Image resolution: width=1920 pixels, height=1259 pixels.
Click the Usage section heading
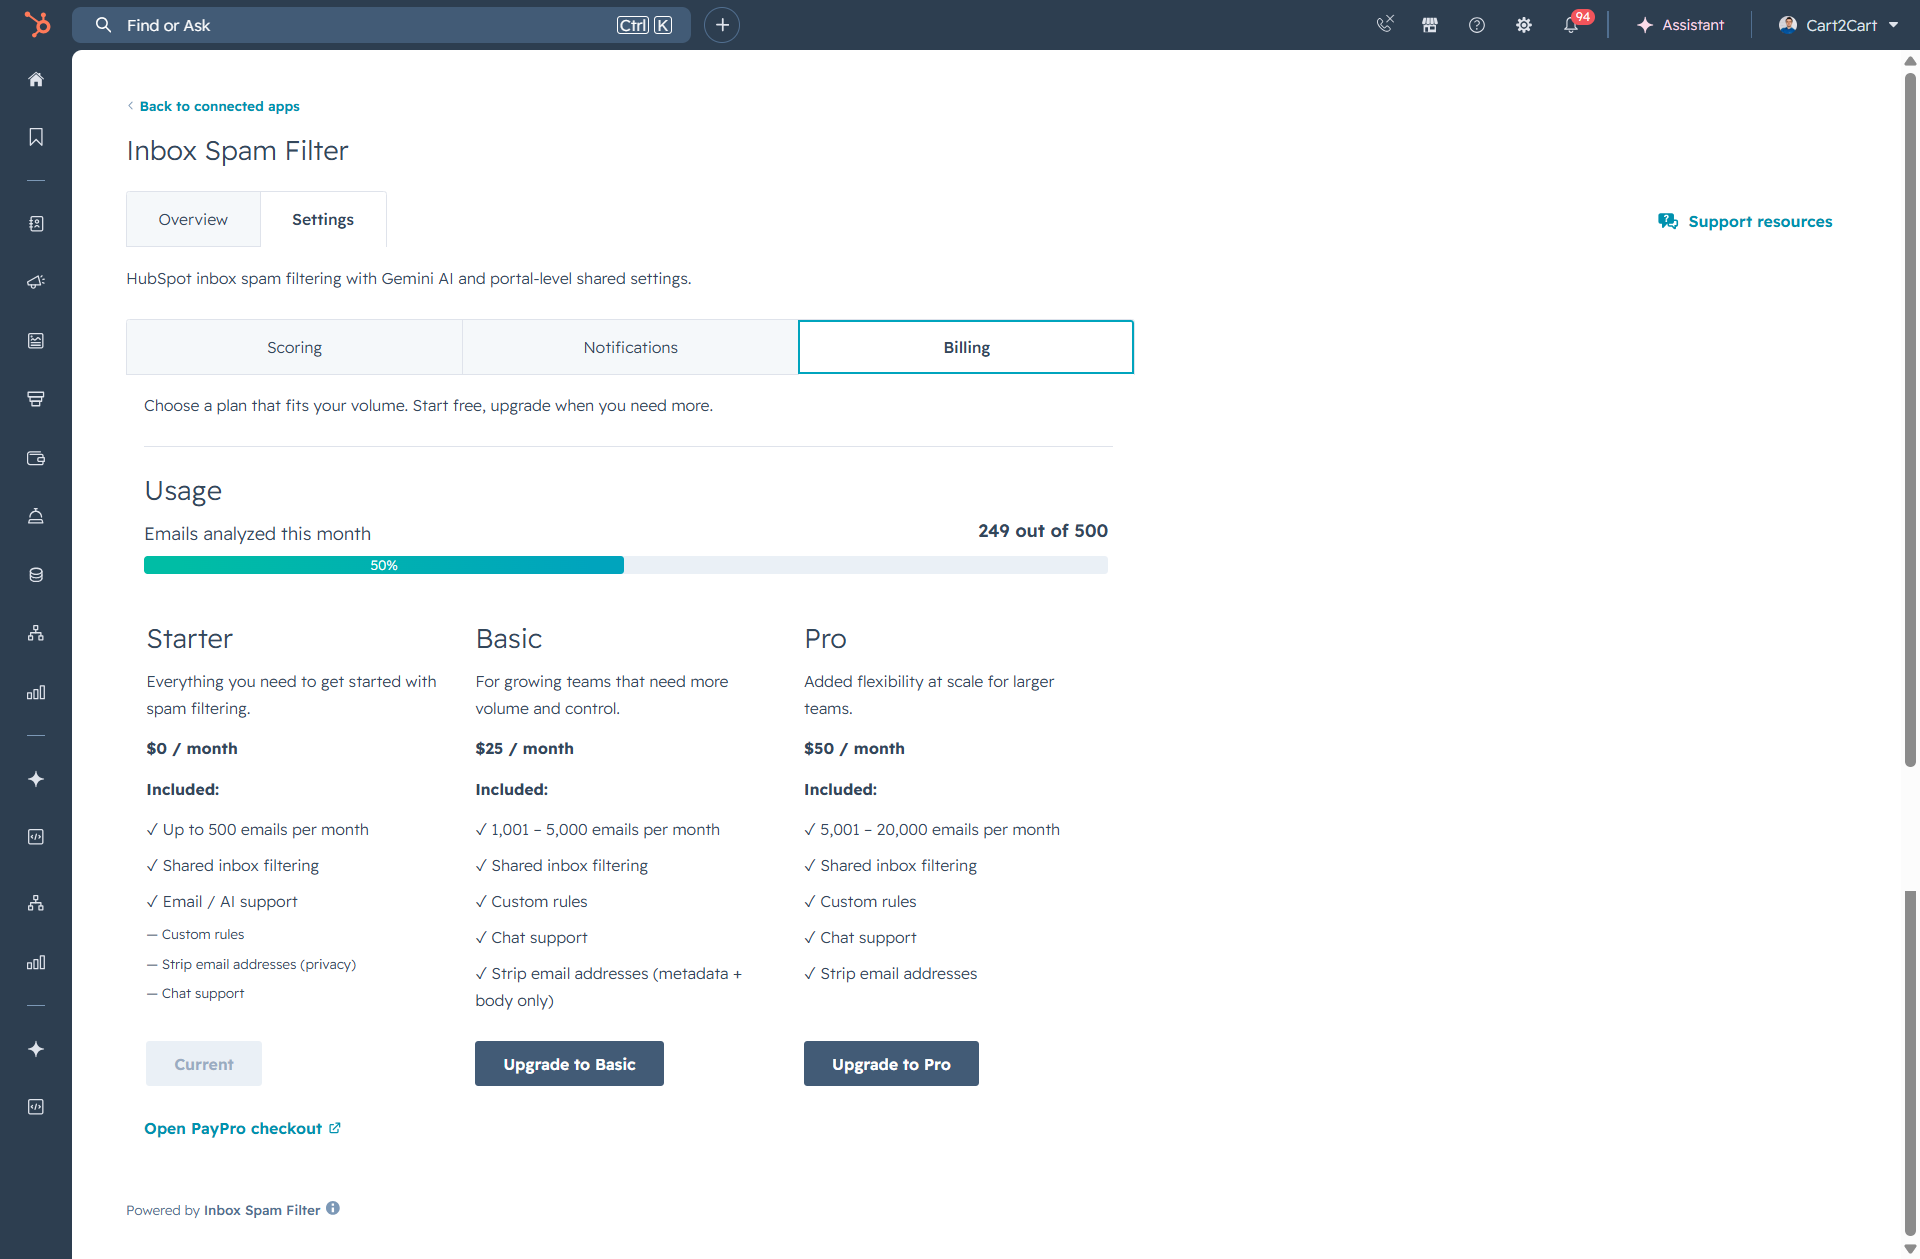[183, 491]
